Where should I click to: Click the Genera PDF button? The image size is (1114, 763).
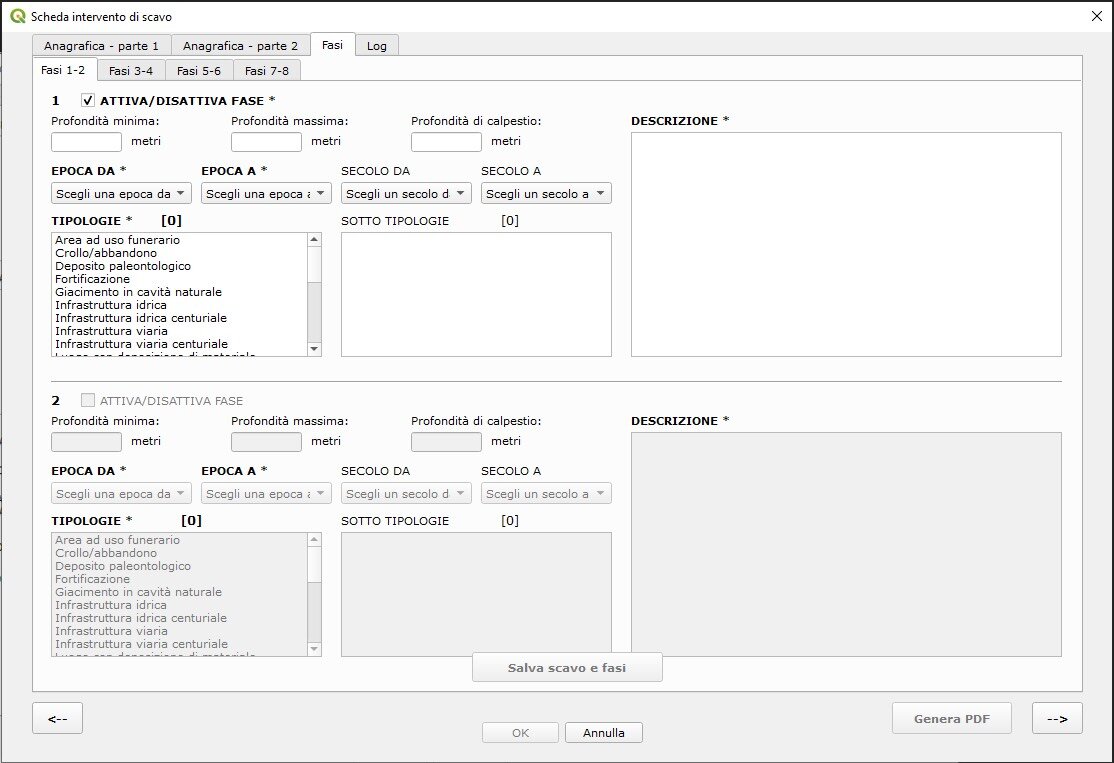click(x=951, y=718)
